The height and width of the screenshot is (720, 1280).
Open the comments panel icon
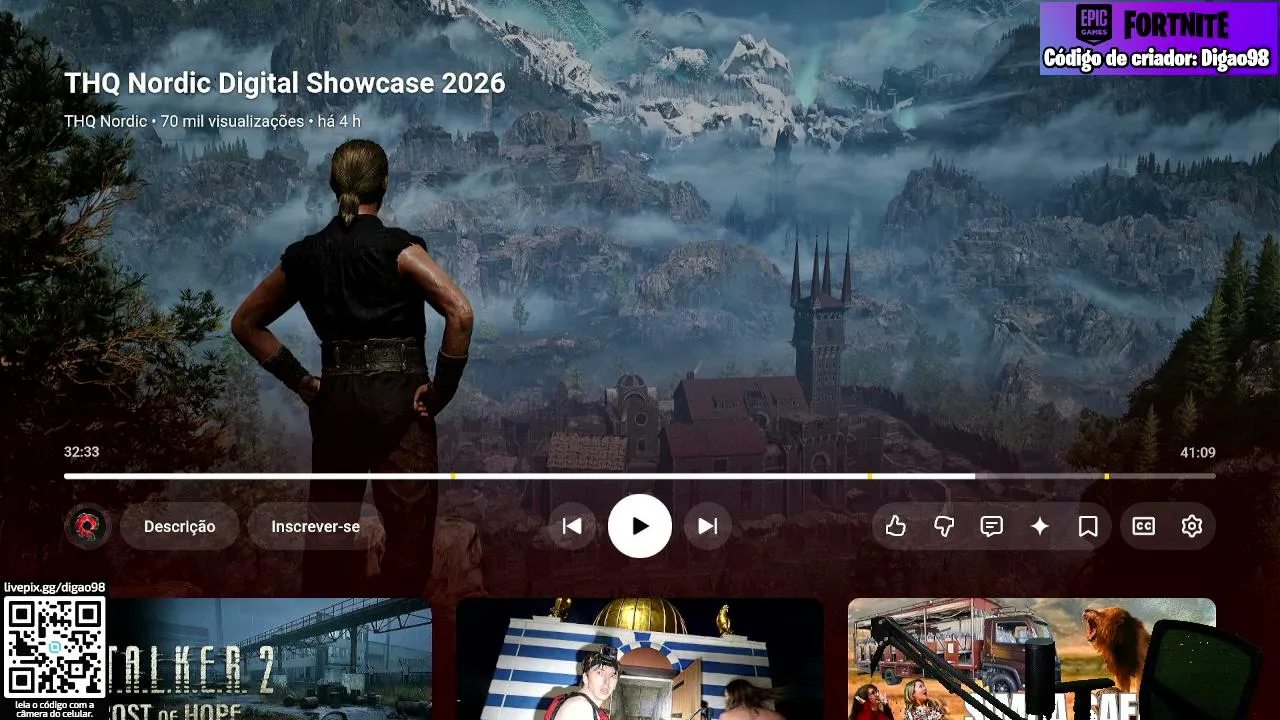(x=992, y=526)
